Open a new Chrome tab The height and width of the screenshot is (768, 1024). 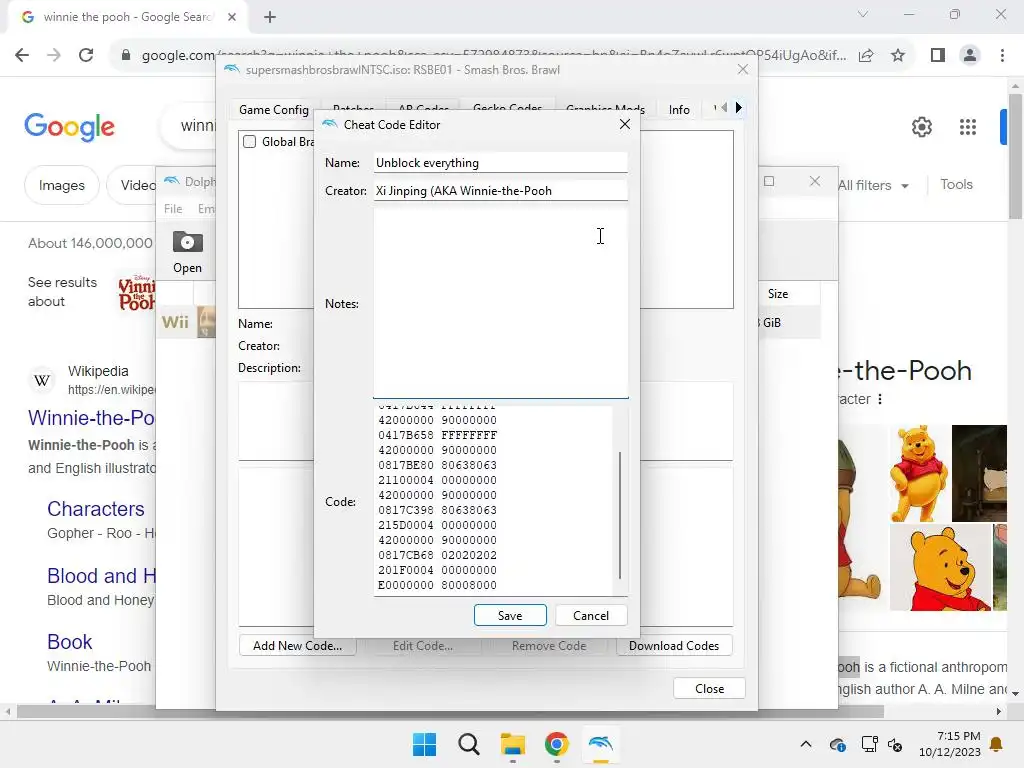tap(270, 17)
